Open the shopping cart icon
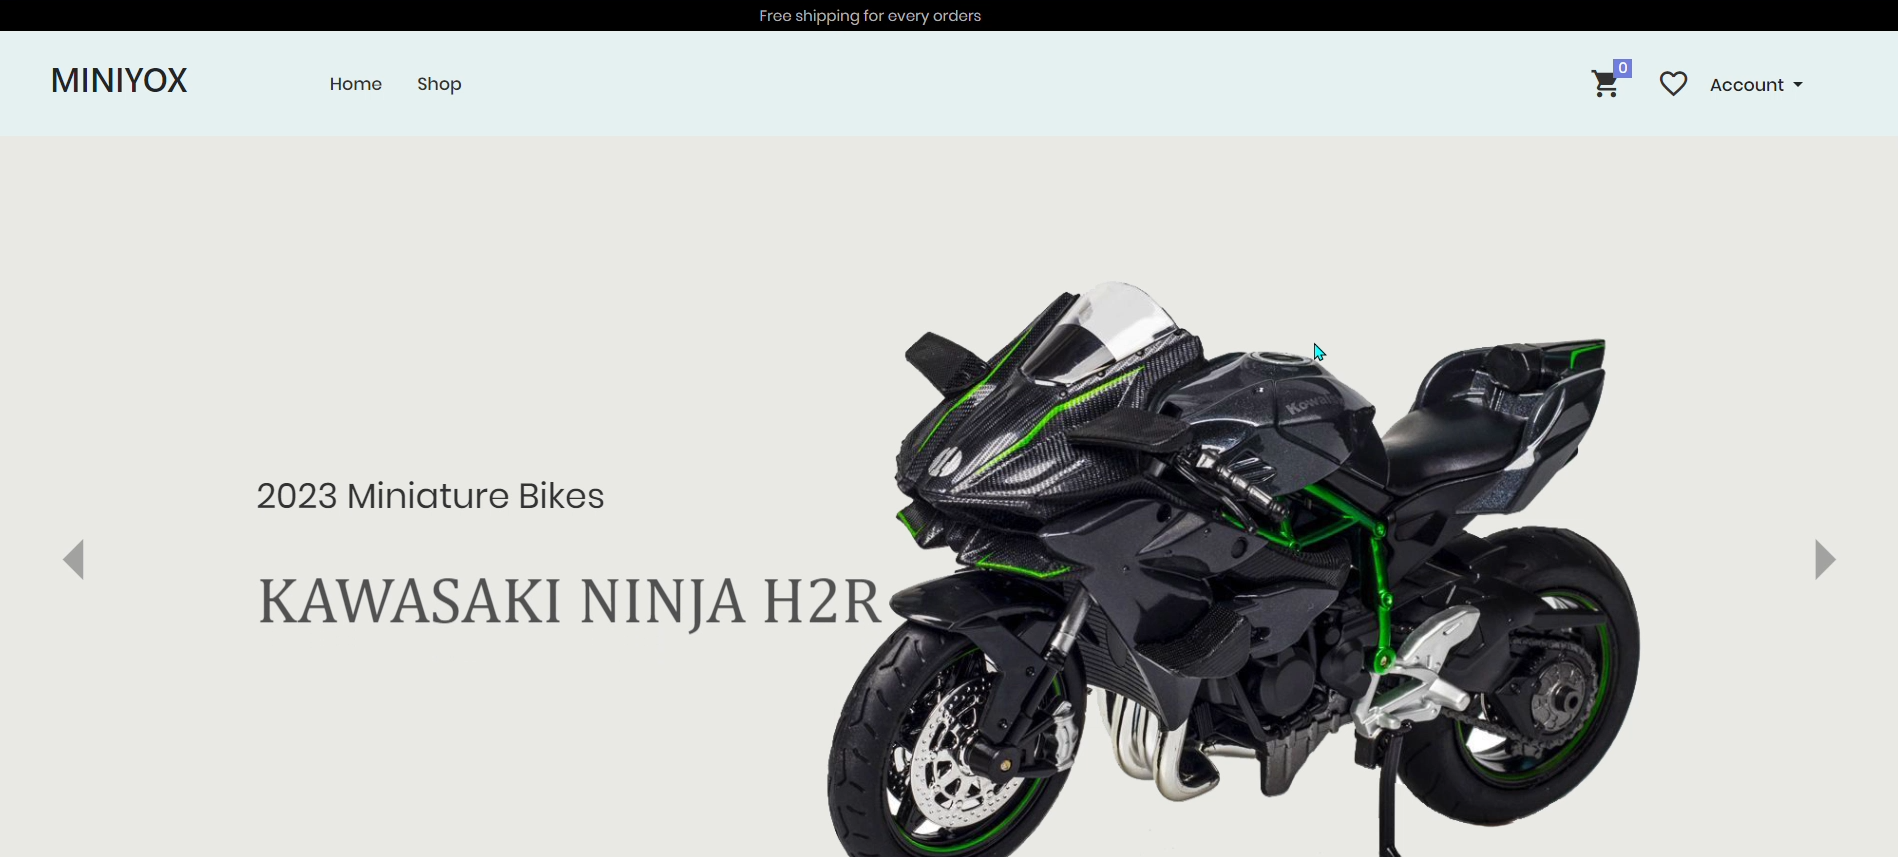This screenshot has height=857, width=1898. pos(1605,85)
